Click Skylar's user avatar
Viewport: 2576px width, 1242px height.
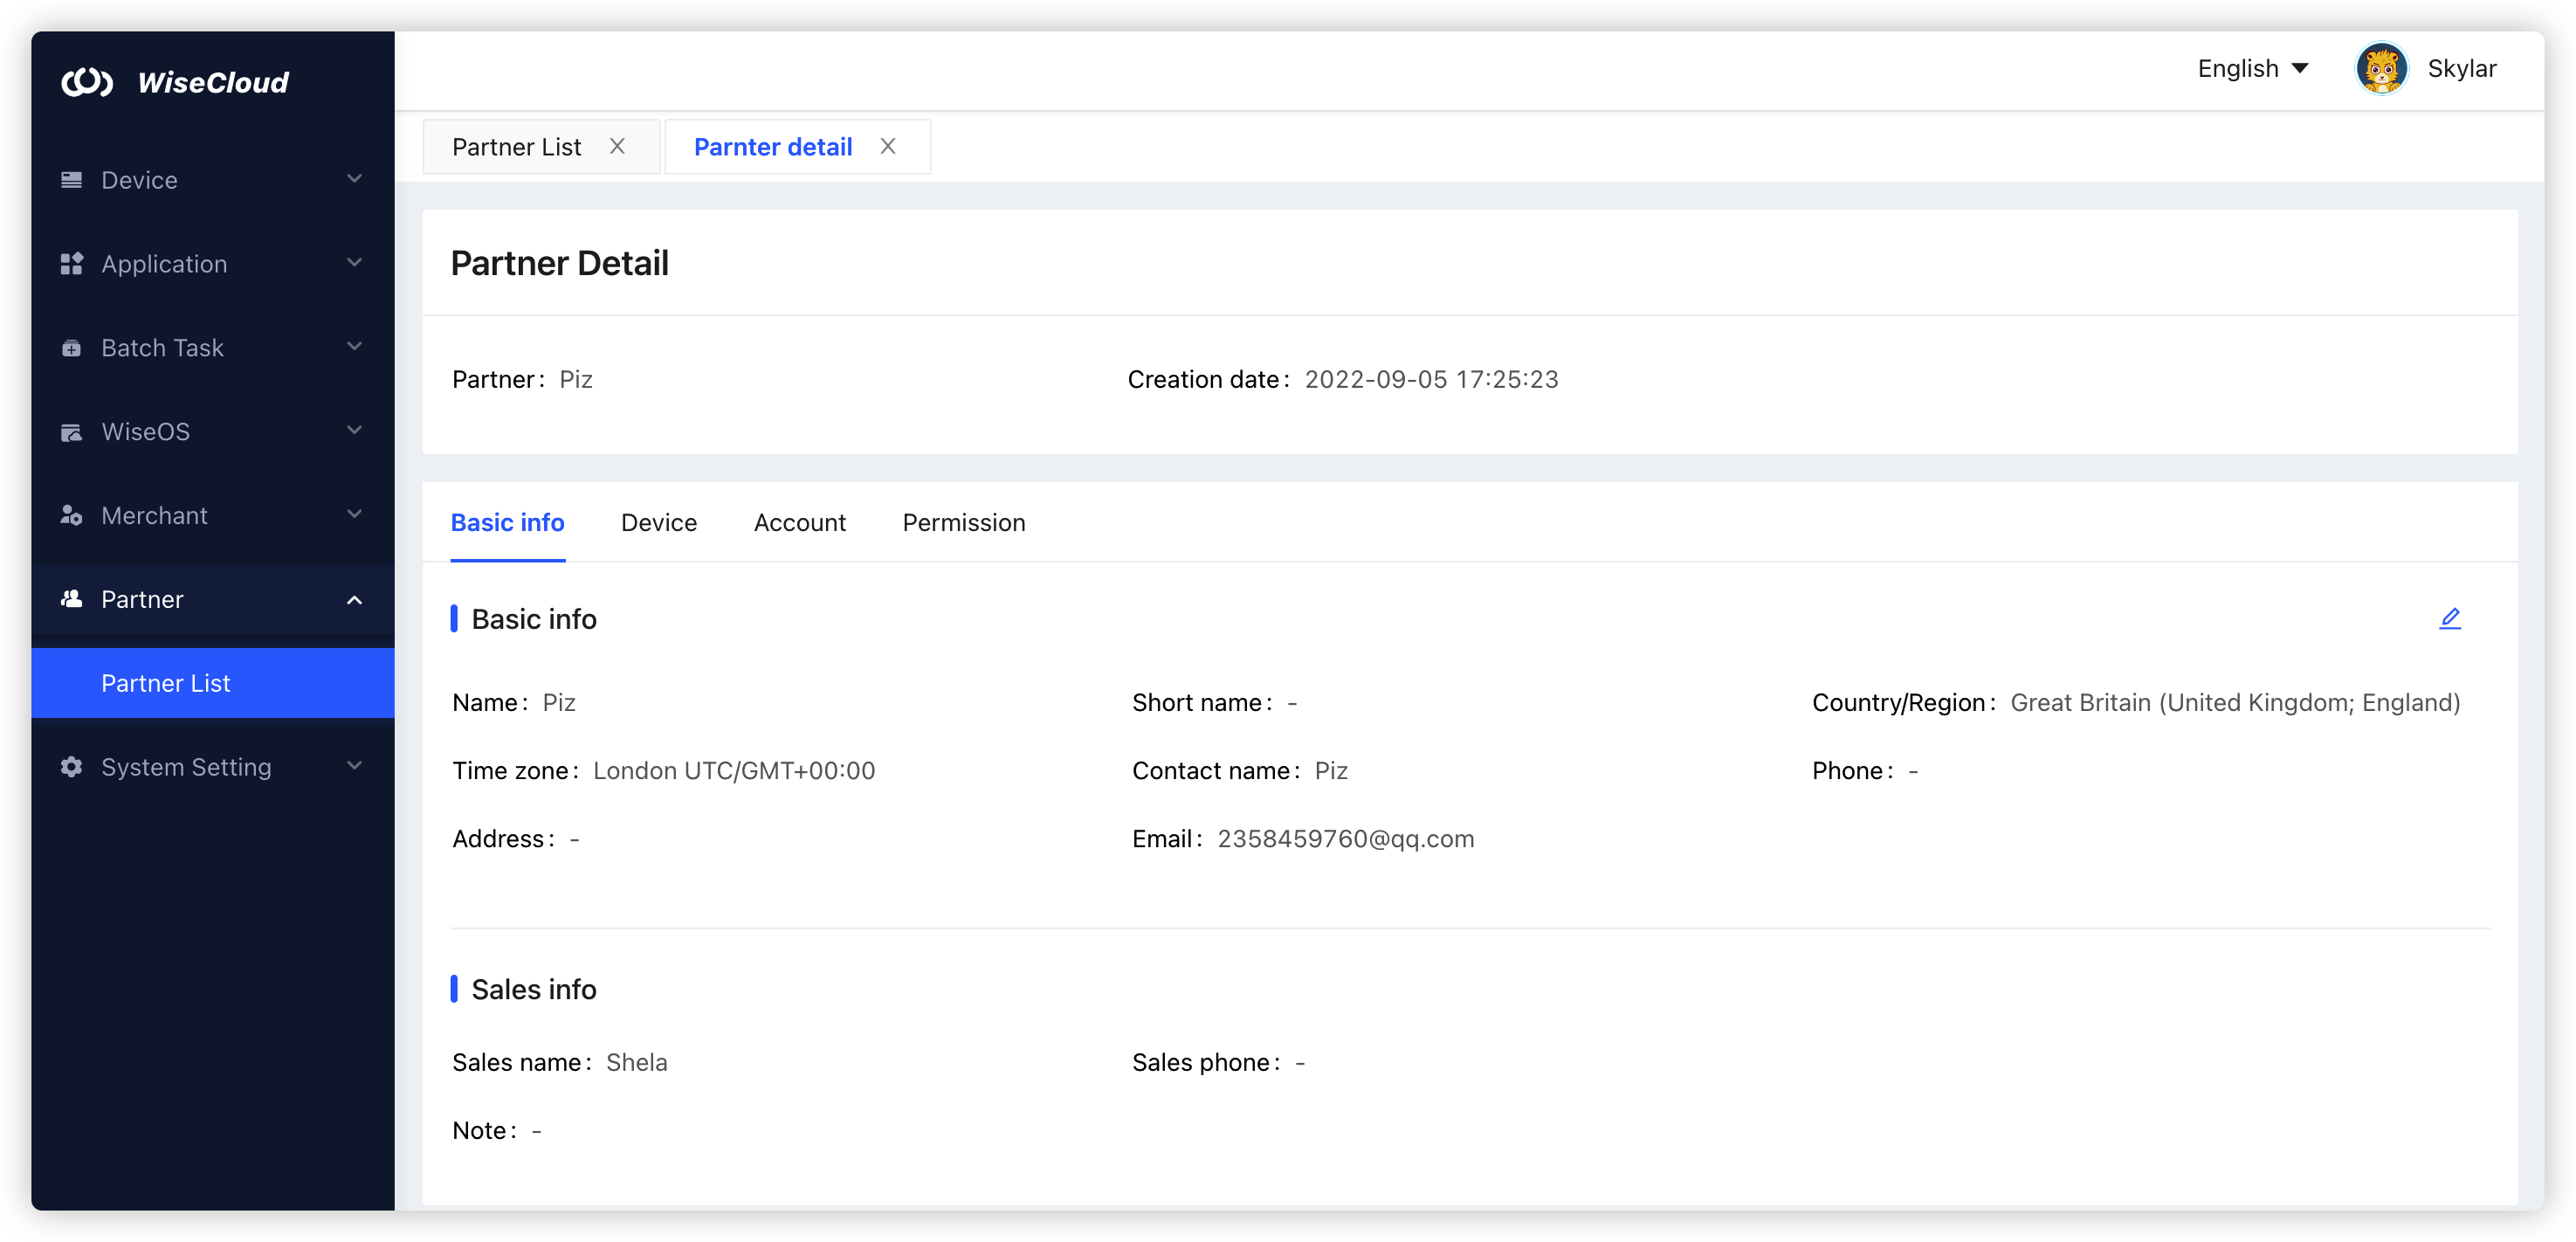(x=2381, y=69)
